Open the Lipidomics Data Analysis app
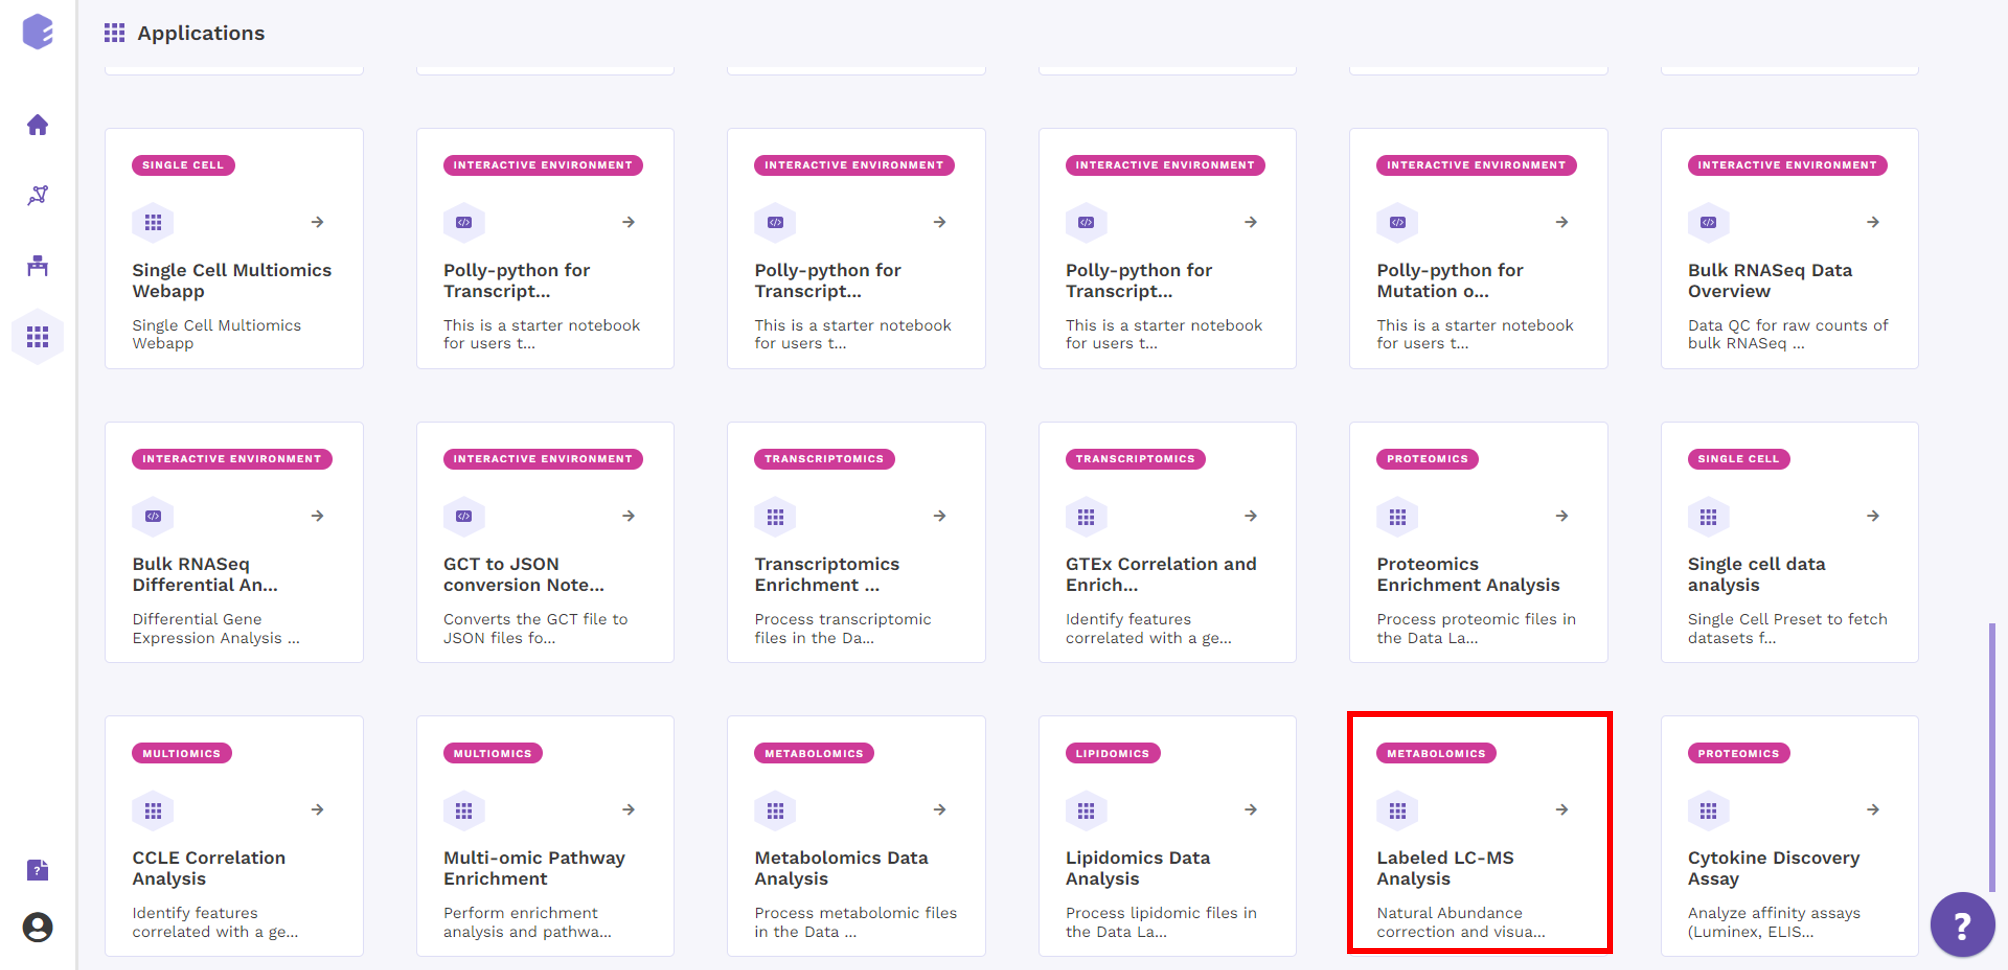Image resolution: width=2008 pixels, height=970 pixels. [x=1167, y=836]
